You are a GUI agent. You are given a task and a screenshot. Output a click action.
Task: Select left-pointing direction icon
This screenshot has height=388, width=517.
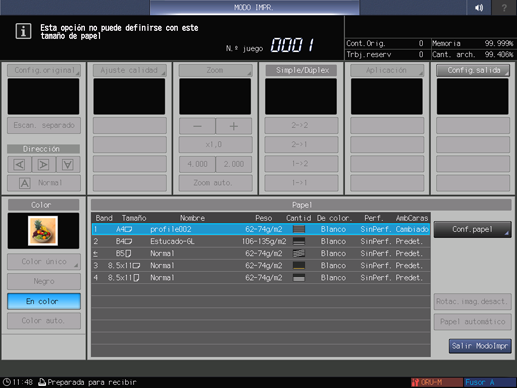coord(19,164)
